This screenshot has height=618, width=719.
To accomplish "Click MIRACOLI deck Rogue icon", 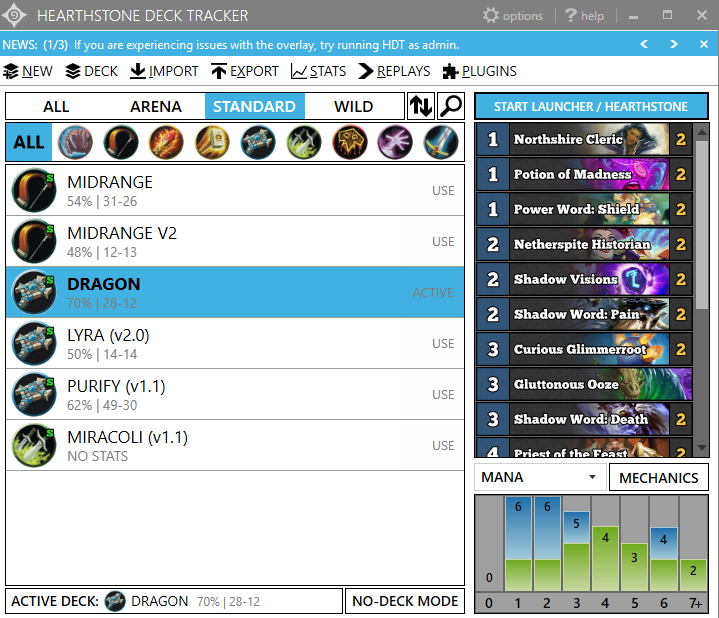I will click(34, 445).
